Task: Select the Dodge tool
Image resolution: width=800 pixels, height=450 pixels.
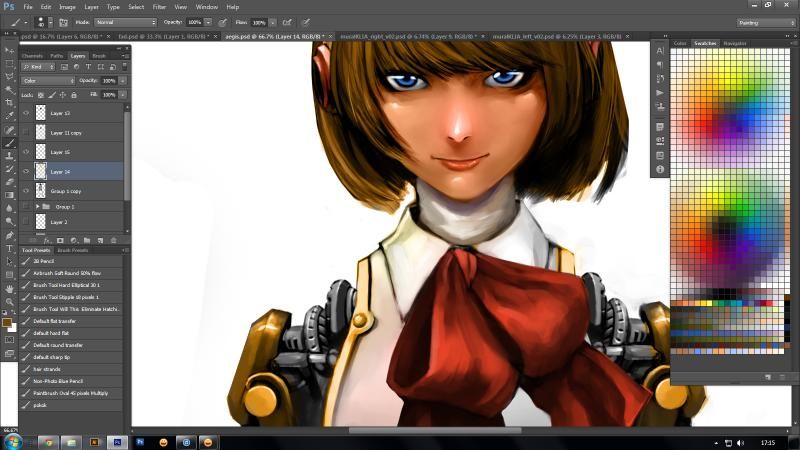Action: click(x=9, y=222)
